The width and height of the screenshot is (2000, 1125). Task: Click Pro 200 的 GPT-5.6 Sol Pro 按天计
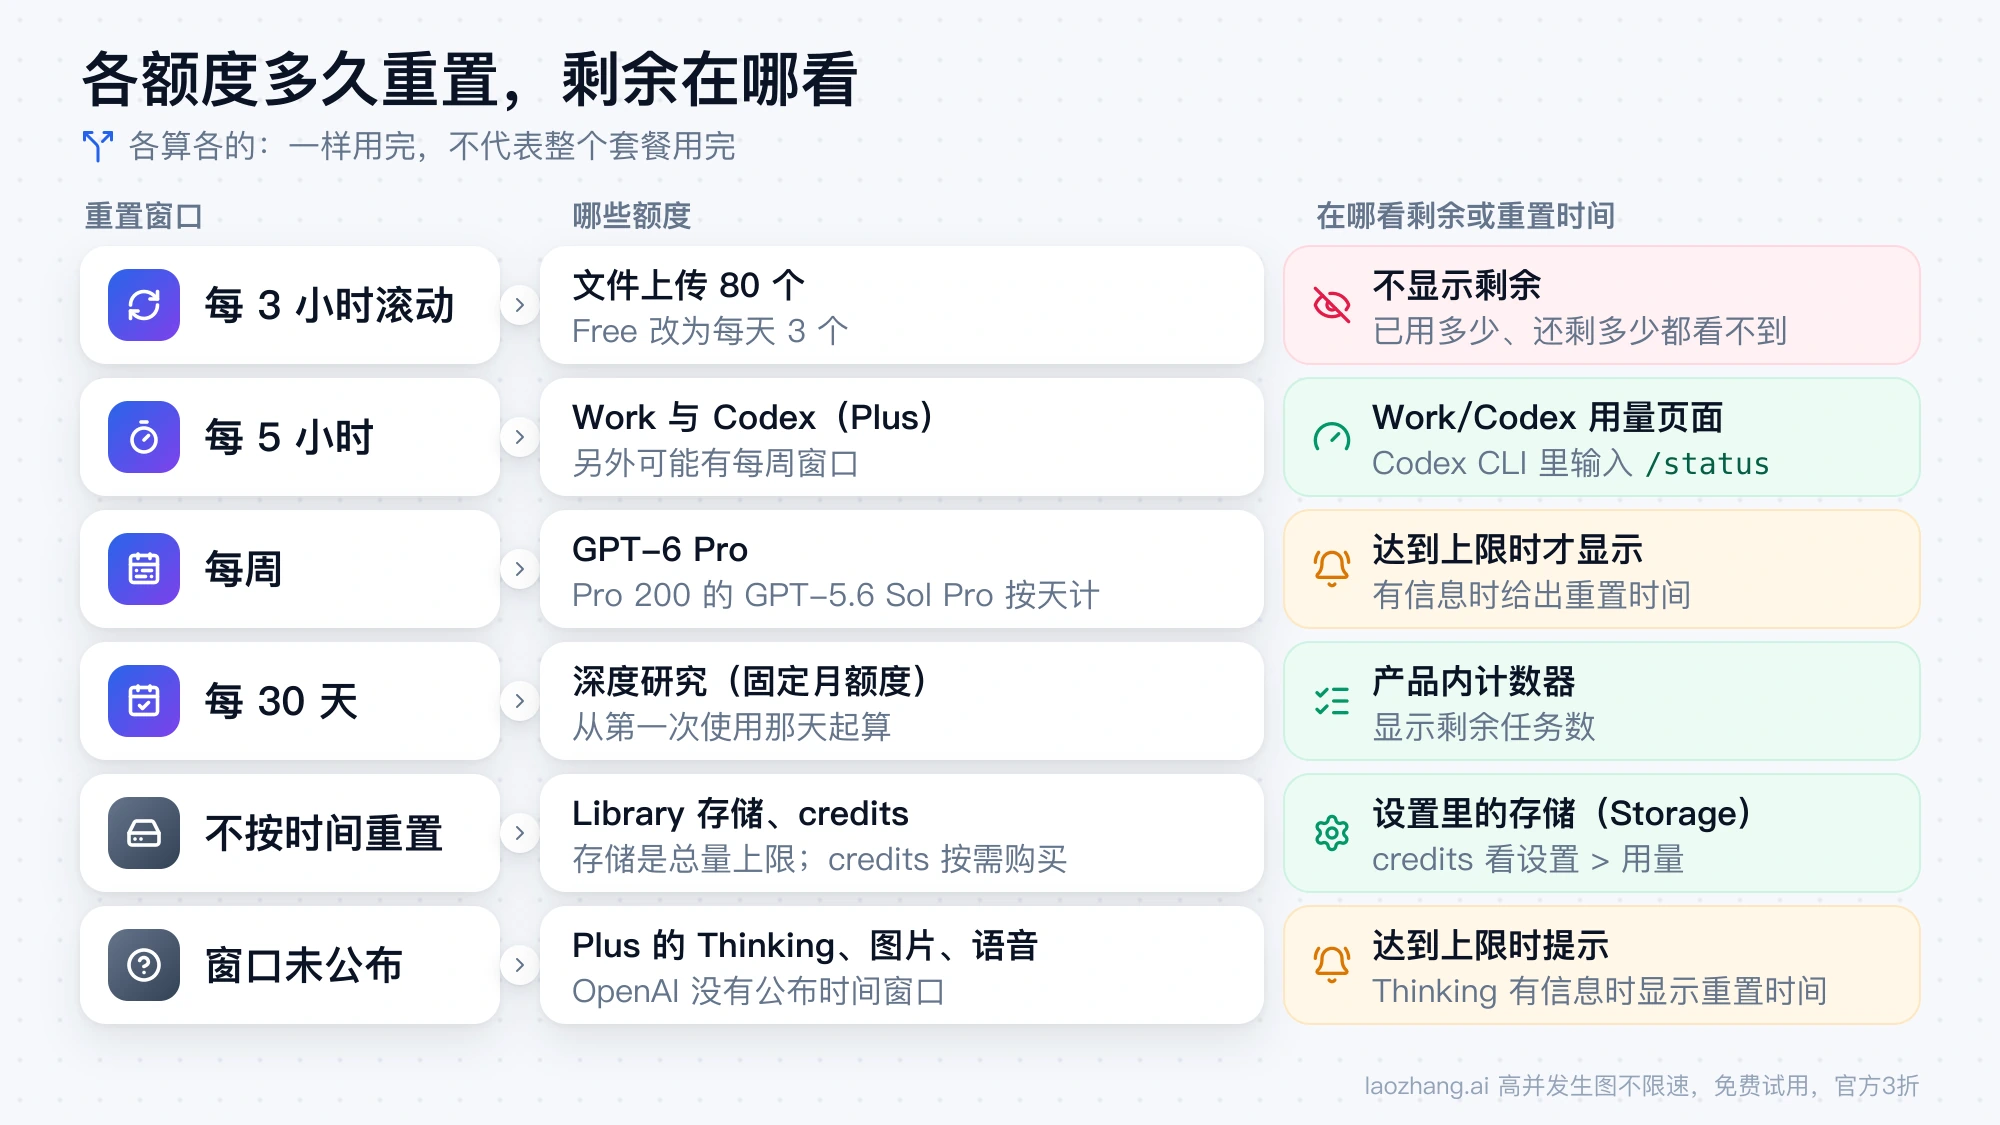(836, 595)
